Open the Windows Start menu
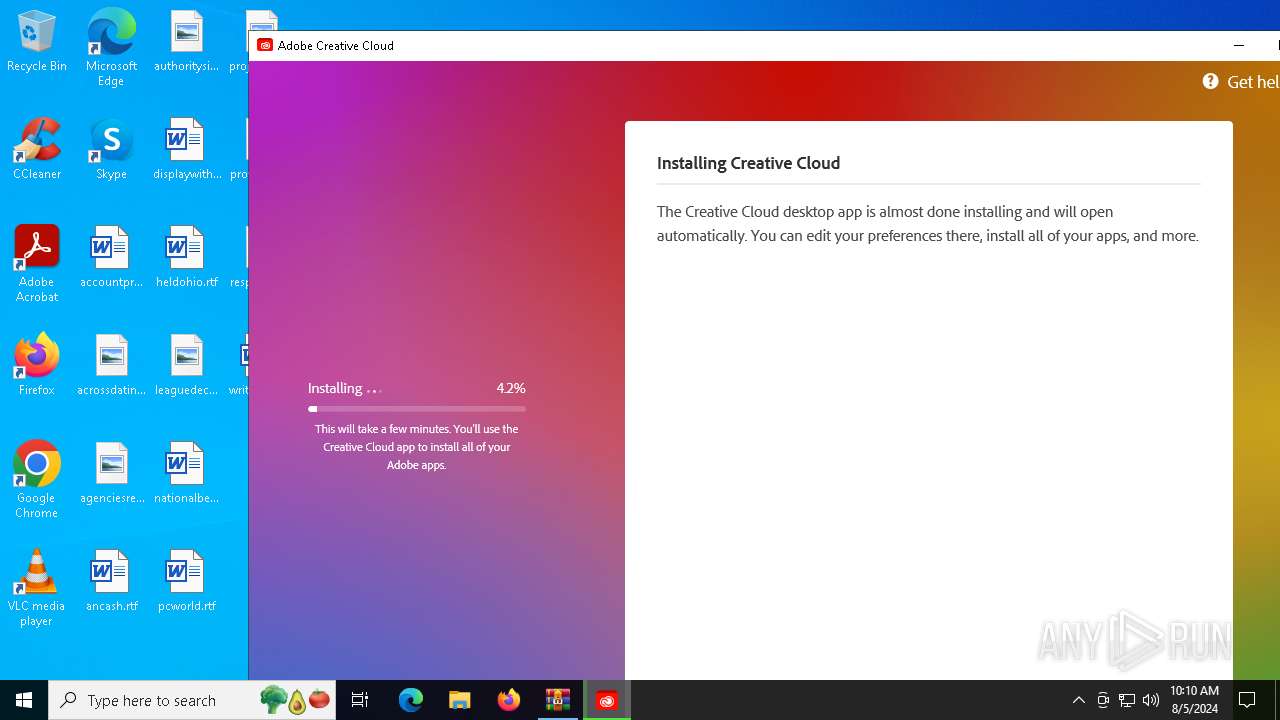Image resolution: width=1280 pixels, height=720 pixels. pos(24,700)
